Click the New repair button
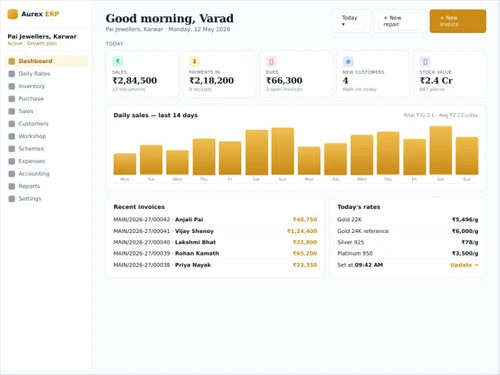Image resolution: width=500 pixels, height=375 pixels. 400,21
